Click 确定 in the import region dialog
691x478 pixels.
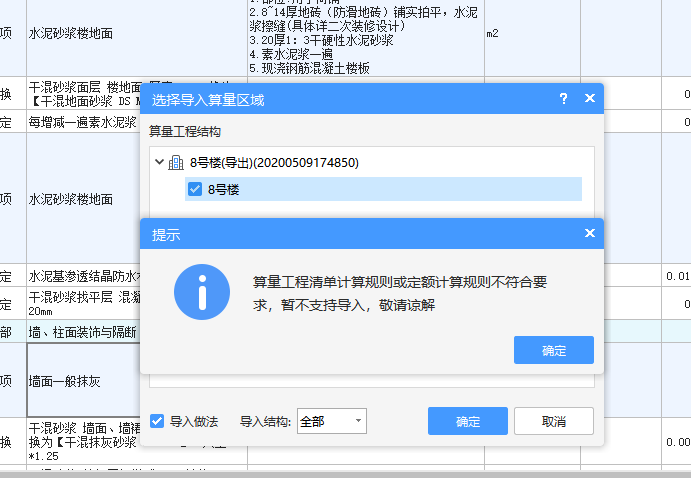click(468, 421)
